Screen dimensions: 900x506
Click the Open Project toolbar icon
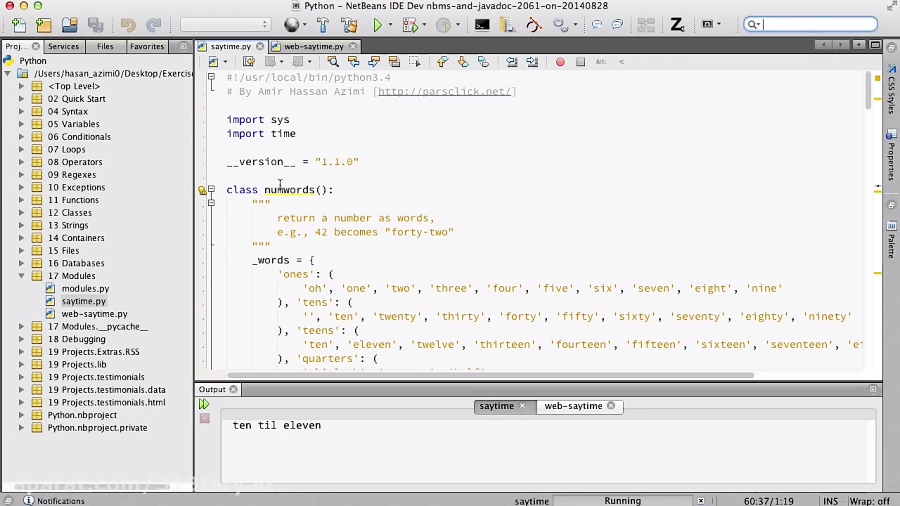coord(69,25)
